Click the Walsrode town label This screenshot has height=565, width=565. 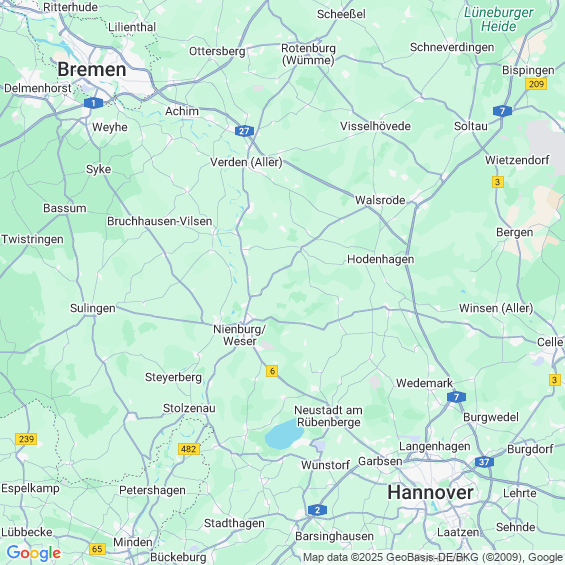380,200
